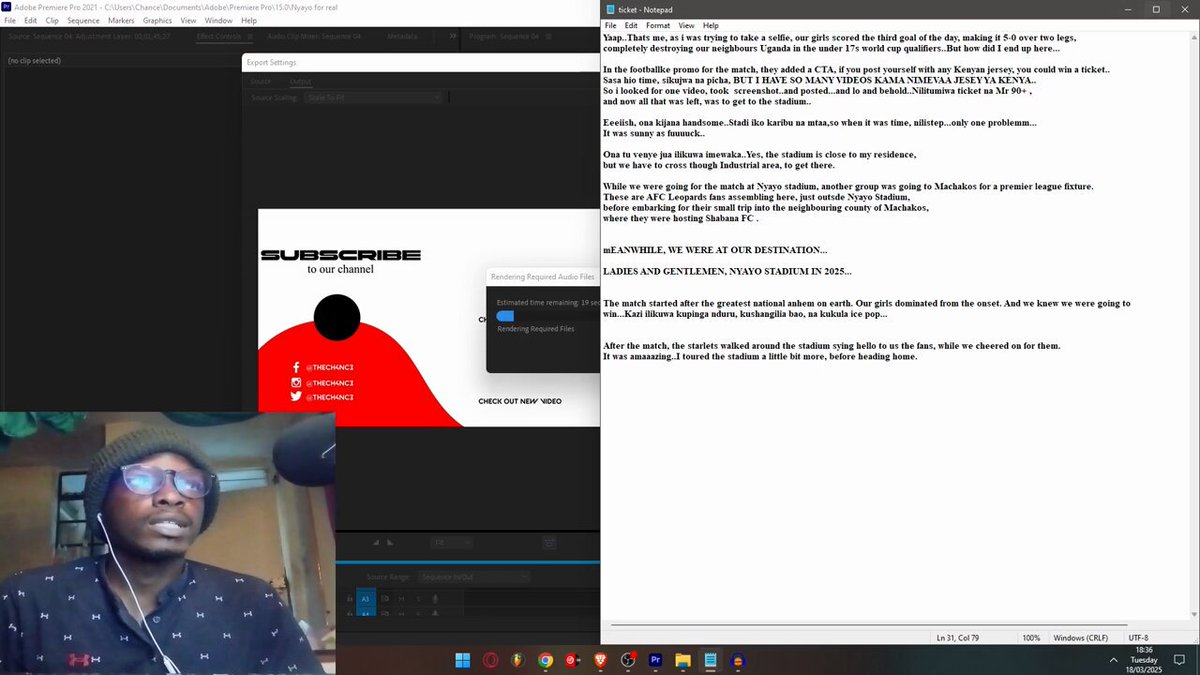Show overflow panels with double chevron
1200x675 pixels.
(453, 36)
